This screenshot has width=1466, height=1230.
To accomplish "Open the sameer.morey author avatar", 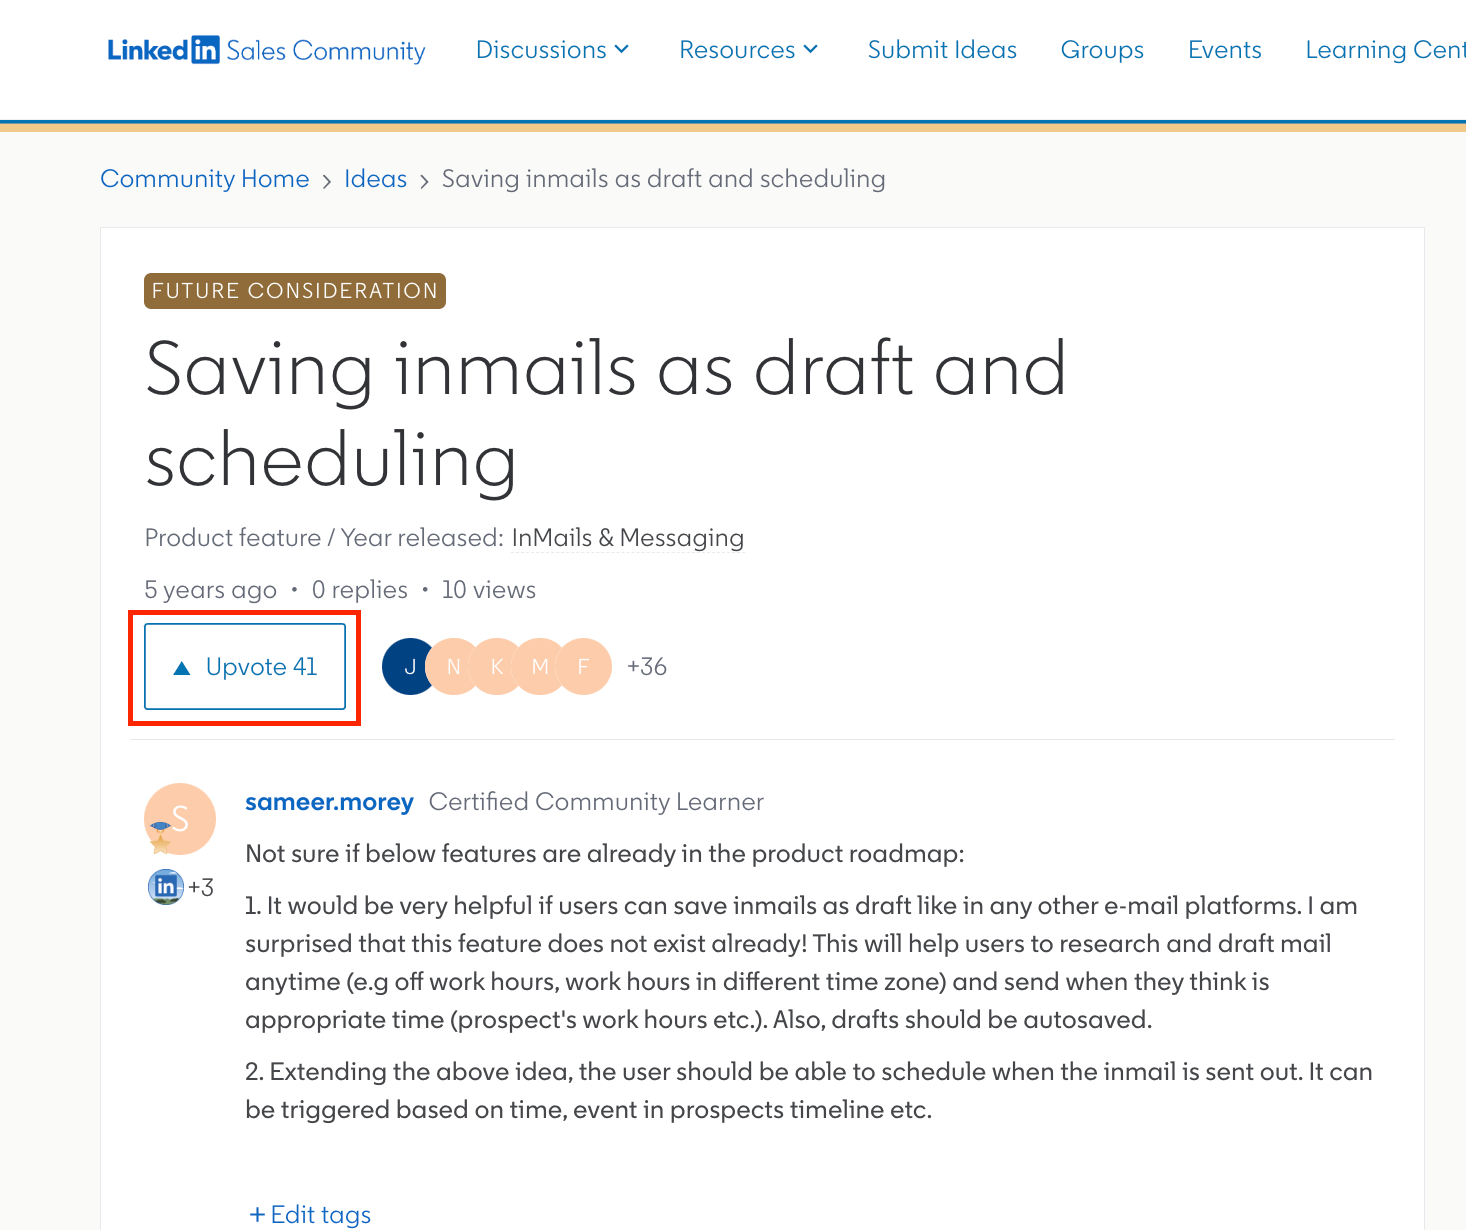I will (180, 819).
